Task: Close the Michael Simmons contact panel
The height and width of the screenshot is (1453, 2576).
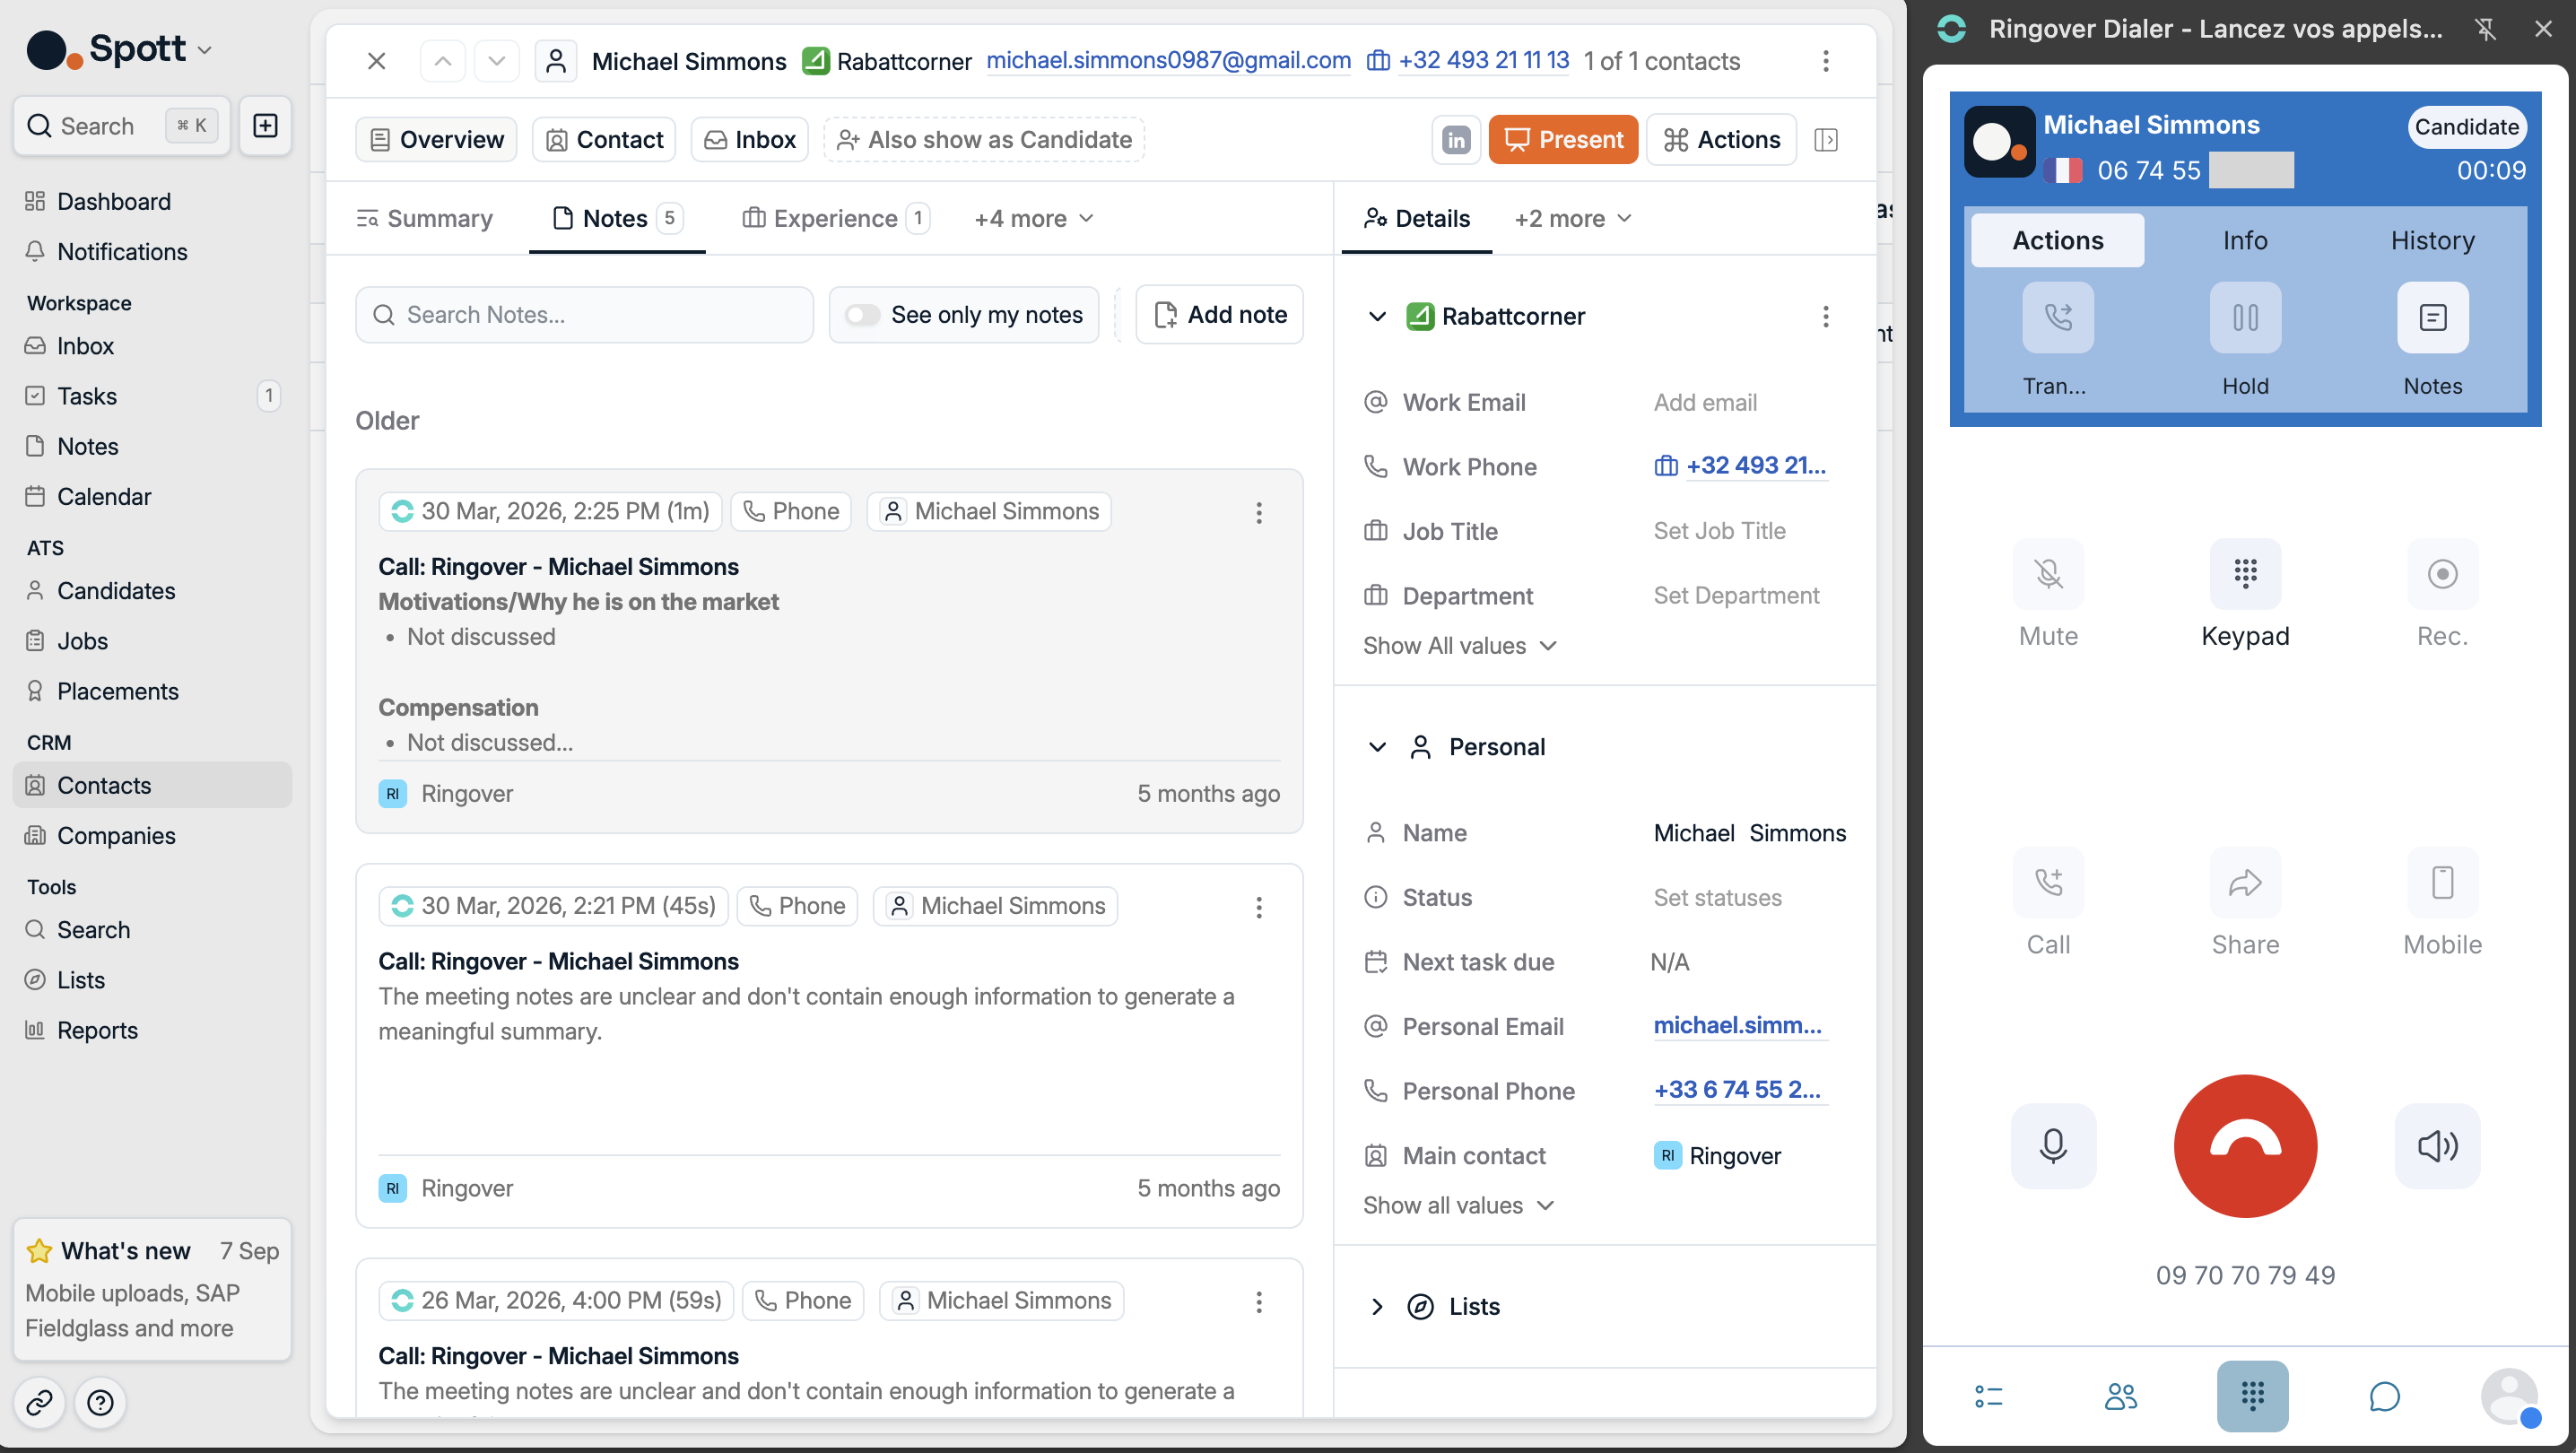Action: click(377, 61)
